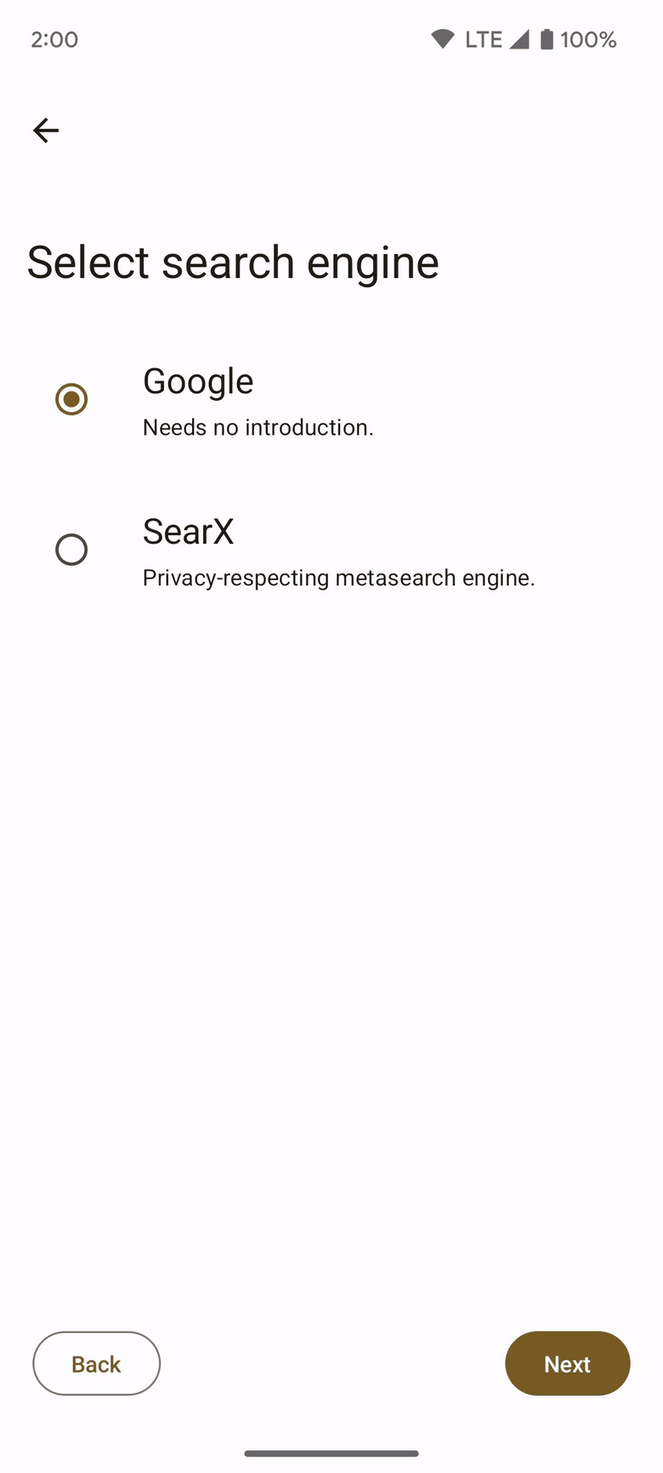Tap the word 'search' in the heading
Viewport: 663px width, 1473px height.
tap(228, 263)
